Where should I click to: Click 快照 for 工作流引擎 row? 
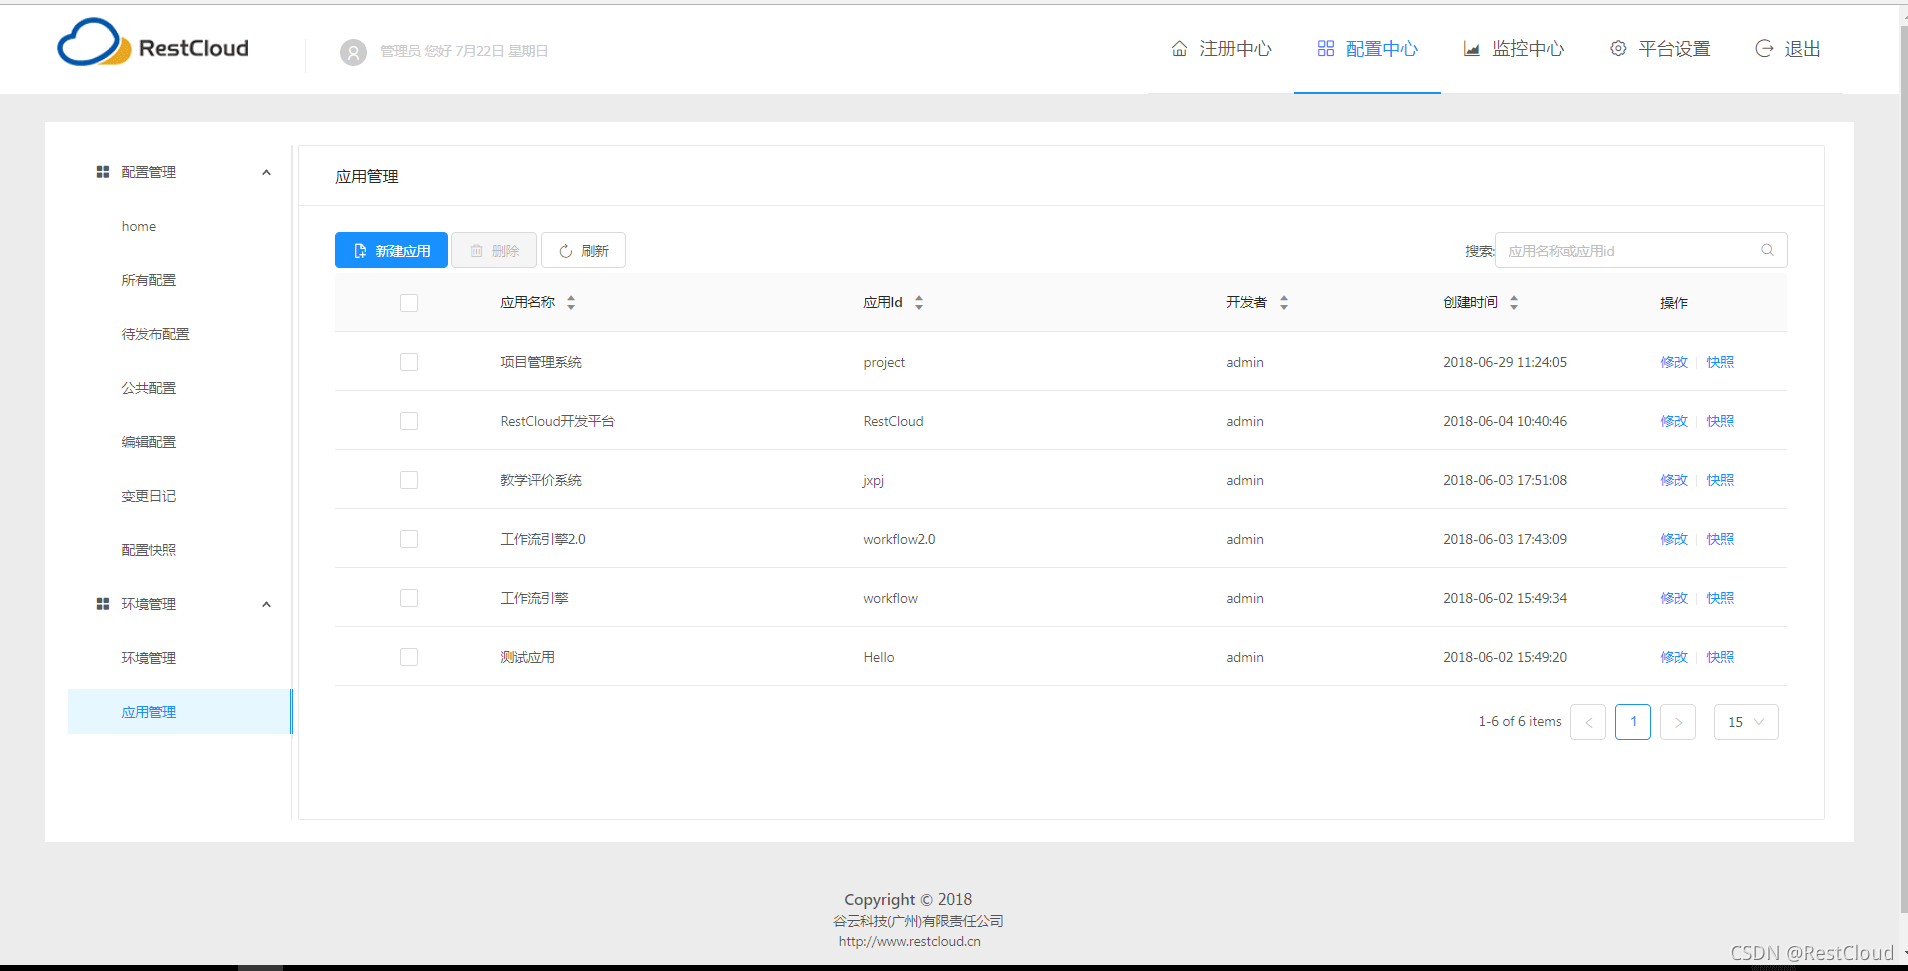point(1720,598)
